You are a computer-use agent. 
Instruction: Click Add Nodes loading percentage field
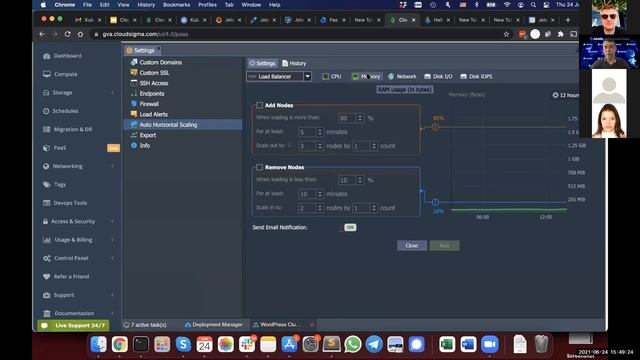point(347,118)
